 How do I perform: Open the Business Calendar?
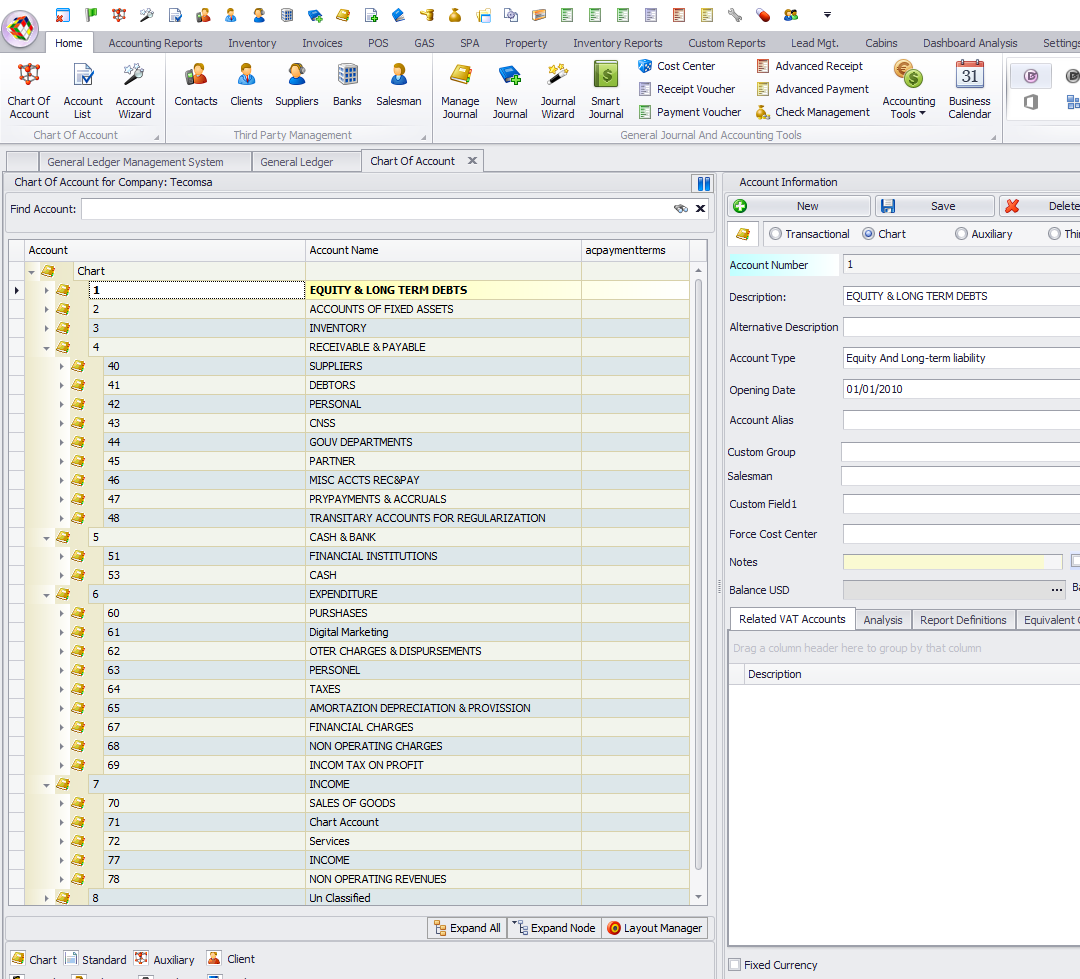coord(969,88)
